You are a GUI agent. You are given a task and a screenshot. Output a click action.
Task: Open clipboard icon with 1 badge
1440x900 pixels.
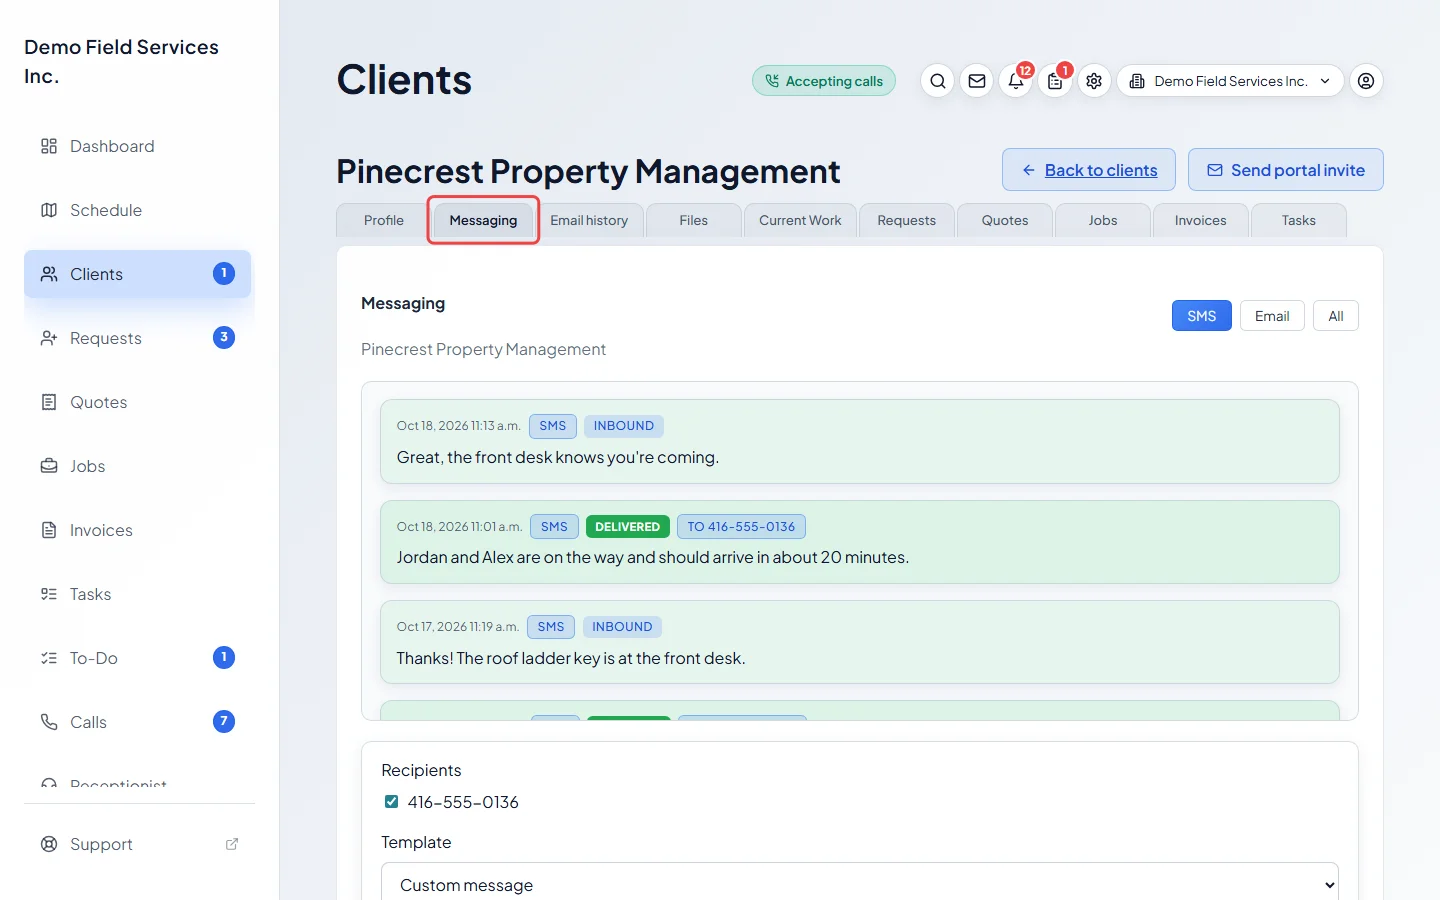click(x=1055, y=81)
